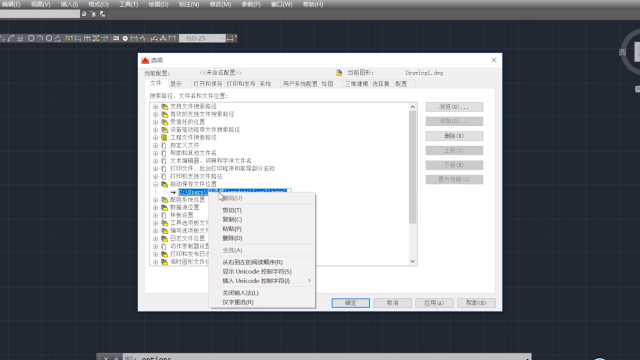Choose 粘贴(P) from the context menu
640x360 pixels.
click(262, 229)
